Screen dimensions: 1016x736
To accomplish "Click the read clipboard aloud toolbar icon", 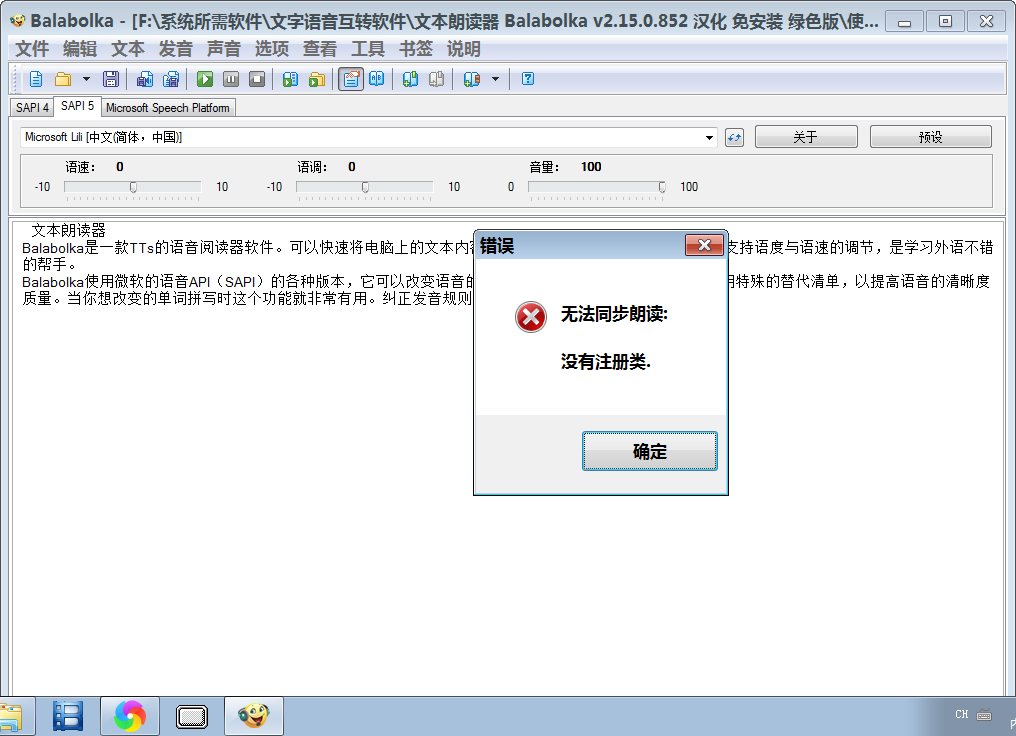I will click(290, 79).
